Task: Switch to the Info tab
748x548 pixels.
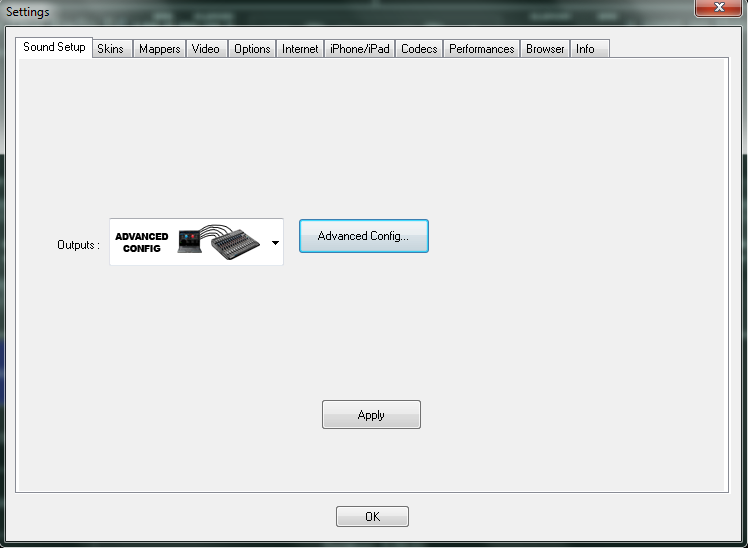Action: coord(590,49)
